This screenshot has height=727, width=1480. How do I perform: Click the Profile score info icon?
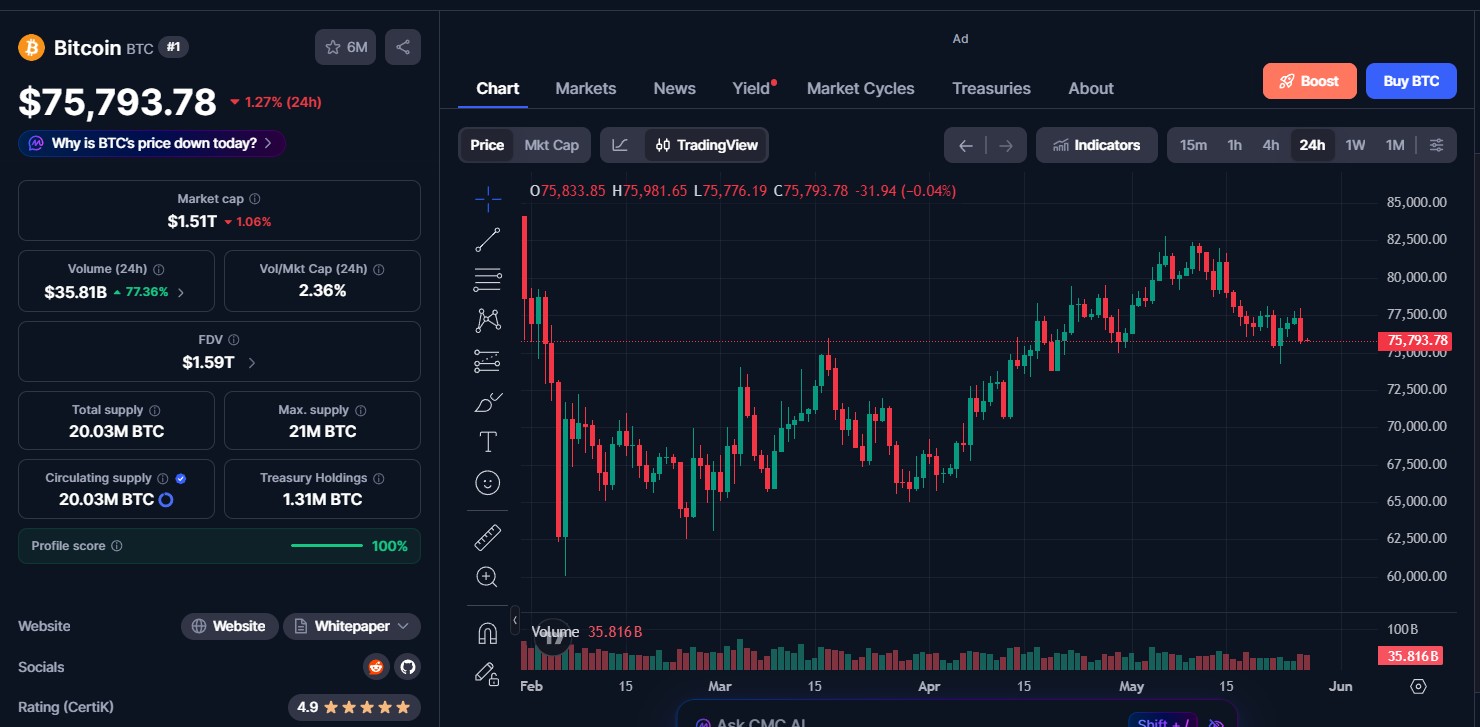(117, 546)
